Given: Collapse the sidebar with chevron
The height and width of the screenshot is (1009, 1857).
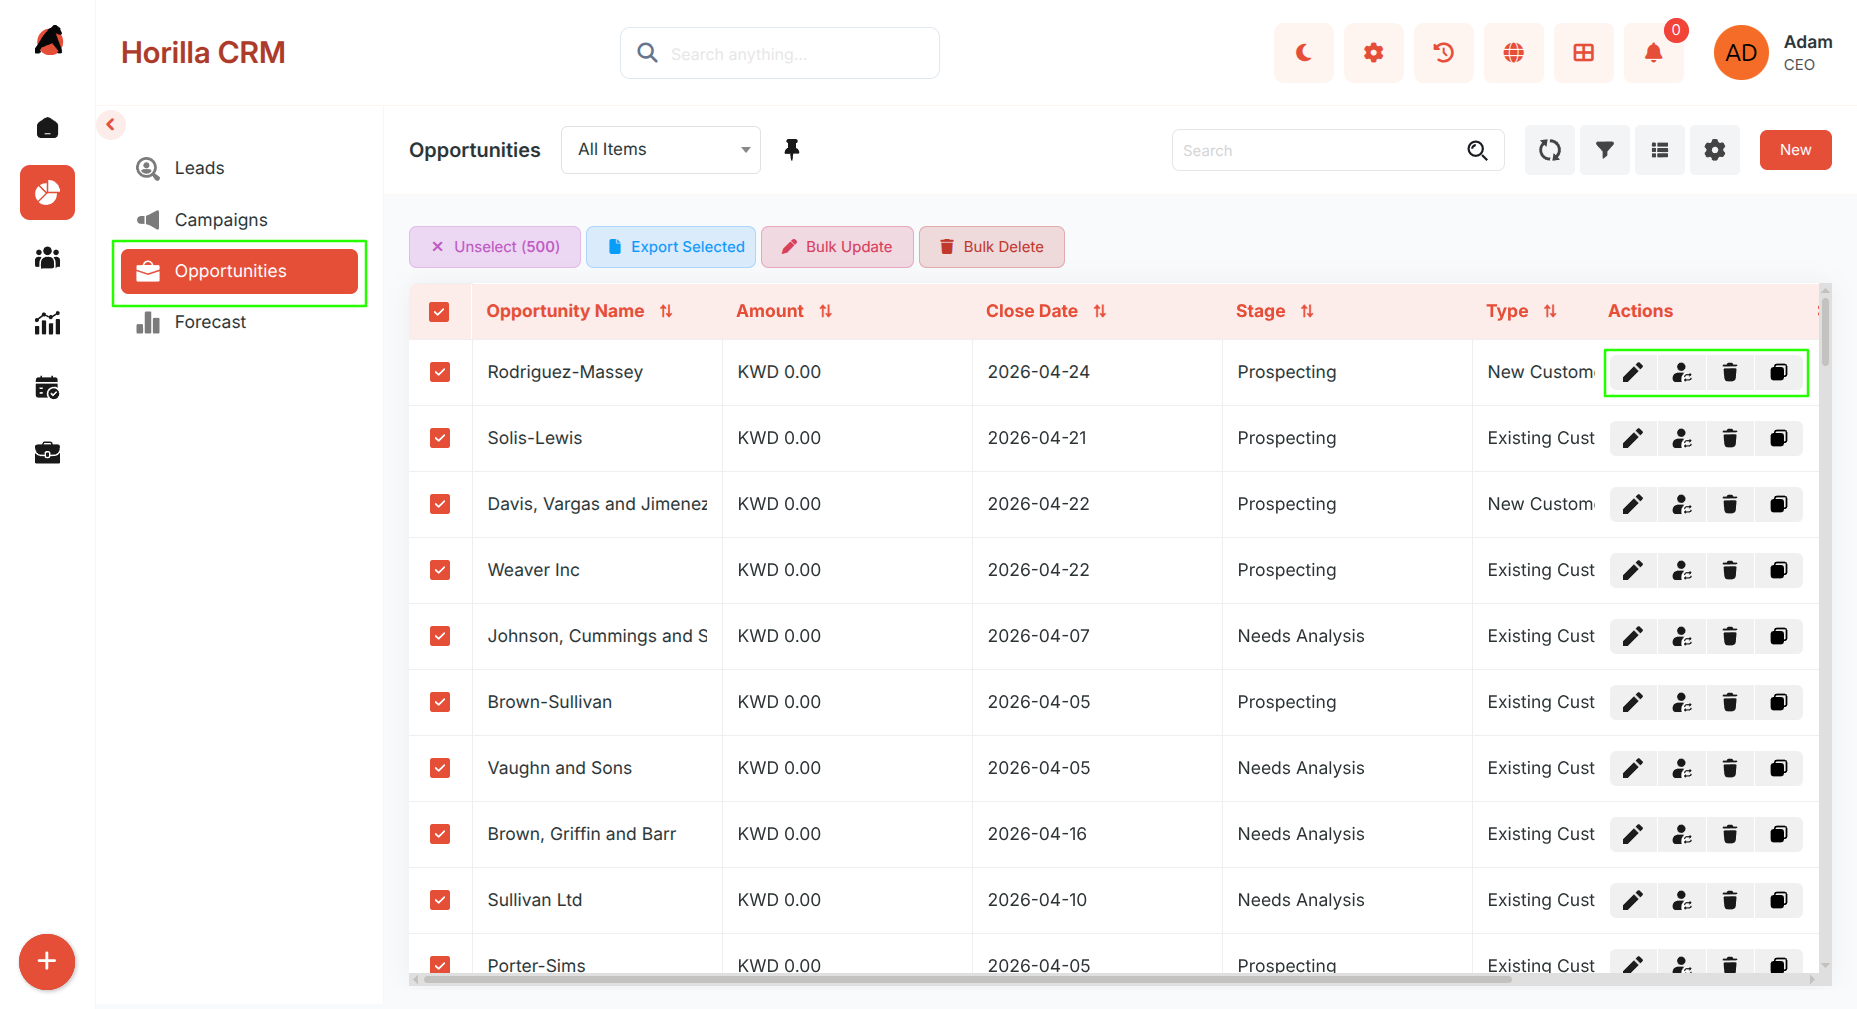Looking at the screenshot, I should 111,125.
